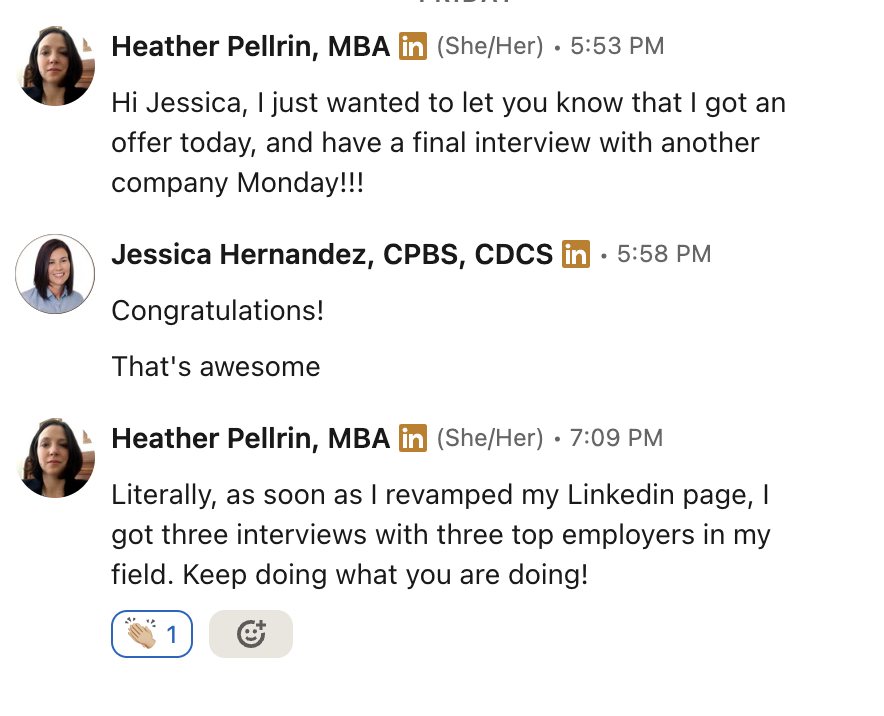This screenshot has height=716, width=884.
Task: Click LinkedIn badge beside Heather's 7:09 PM message
Action: [x=413, y=438]
